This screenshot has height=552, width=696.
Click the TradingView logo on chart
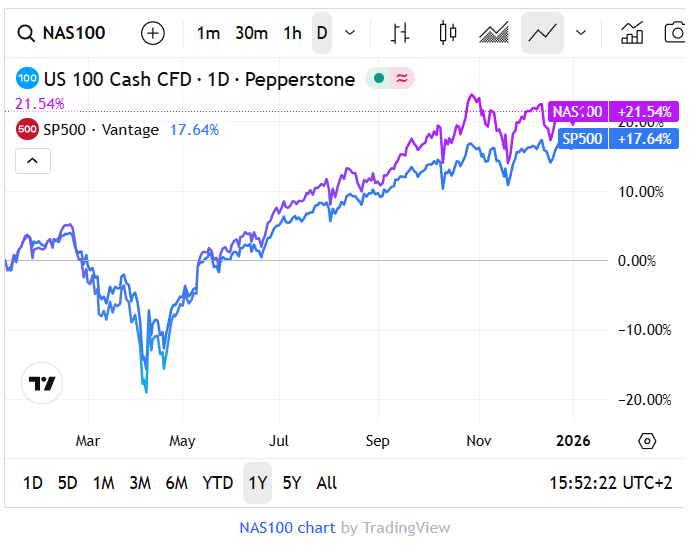pos(42,383)
